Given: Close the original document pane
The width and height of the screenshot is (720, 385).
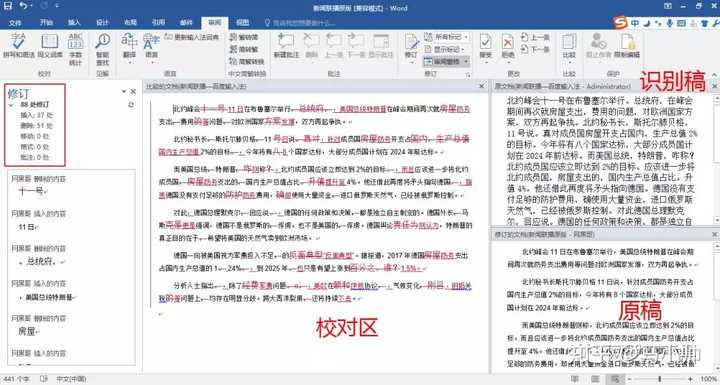Looking at the screenshot, I should click(x=715, y=86).
